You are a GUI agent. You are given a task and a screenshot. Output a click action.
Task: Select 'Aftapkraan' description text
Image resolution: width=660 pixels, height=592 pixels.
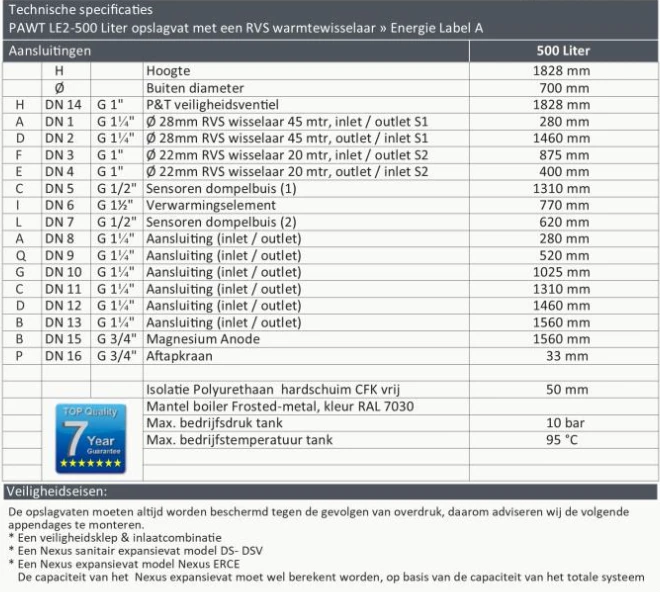[x=179, y=356]
